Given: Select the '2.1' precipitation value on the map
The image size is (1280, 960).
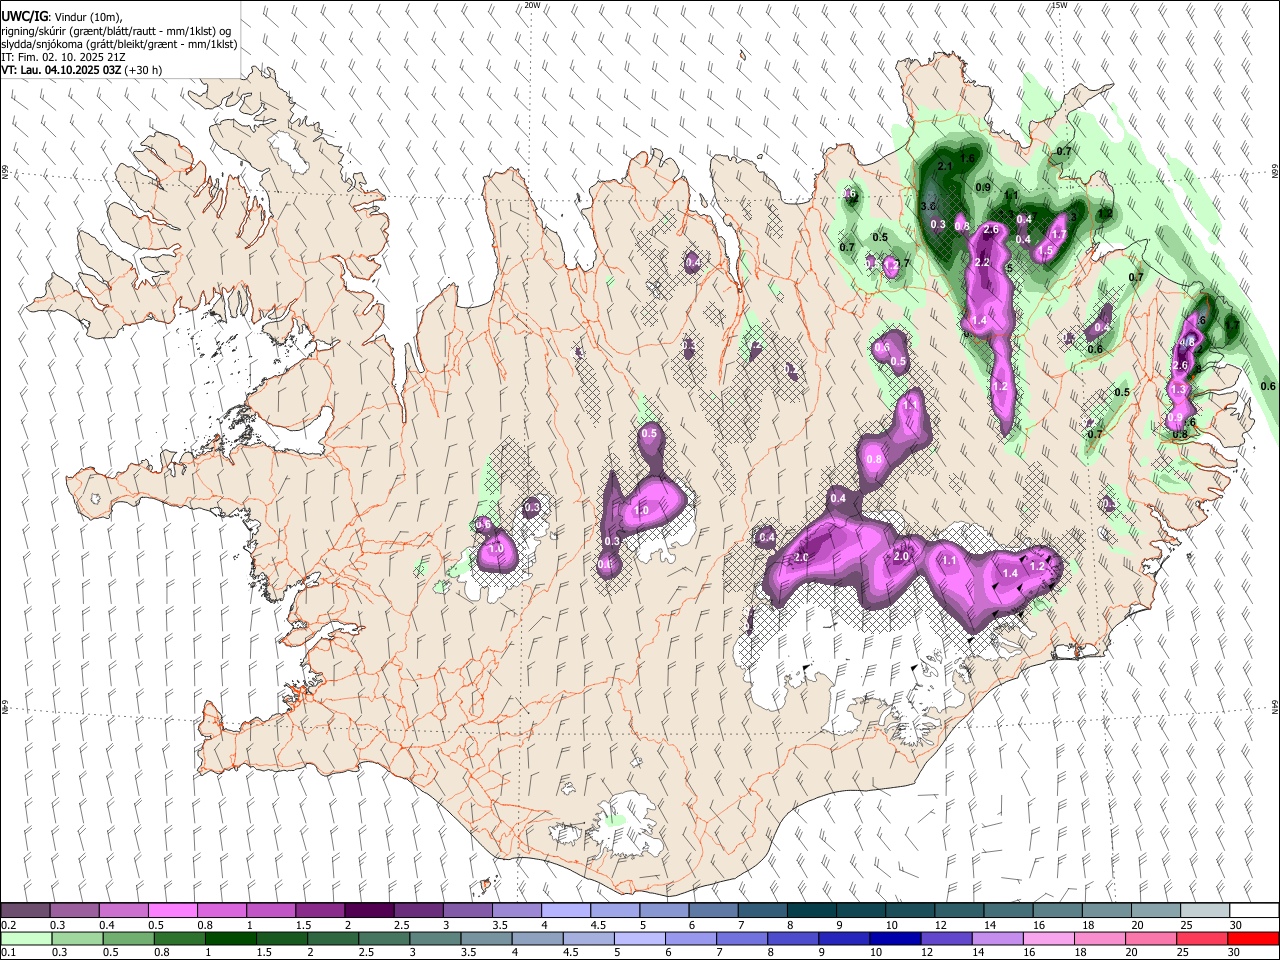Looking at the screenshot, I should pos(944,167).
